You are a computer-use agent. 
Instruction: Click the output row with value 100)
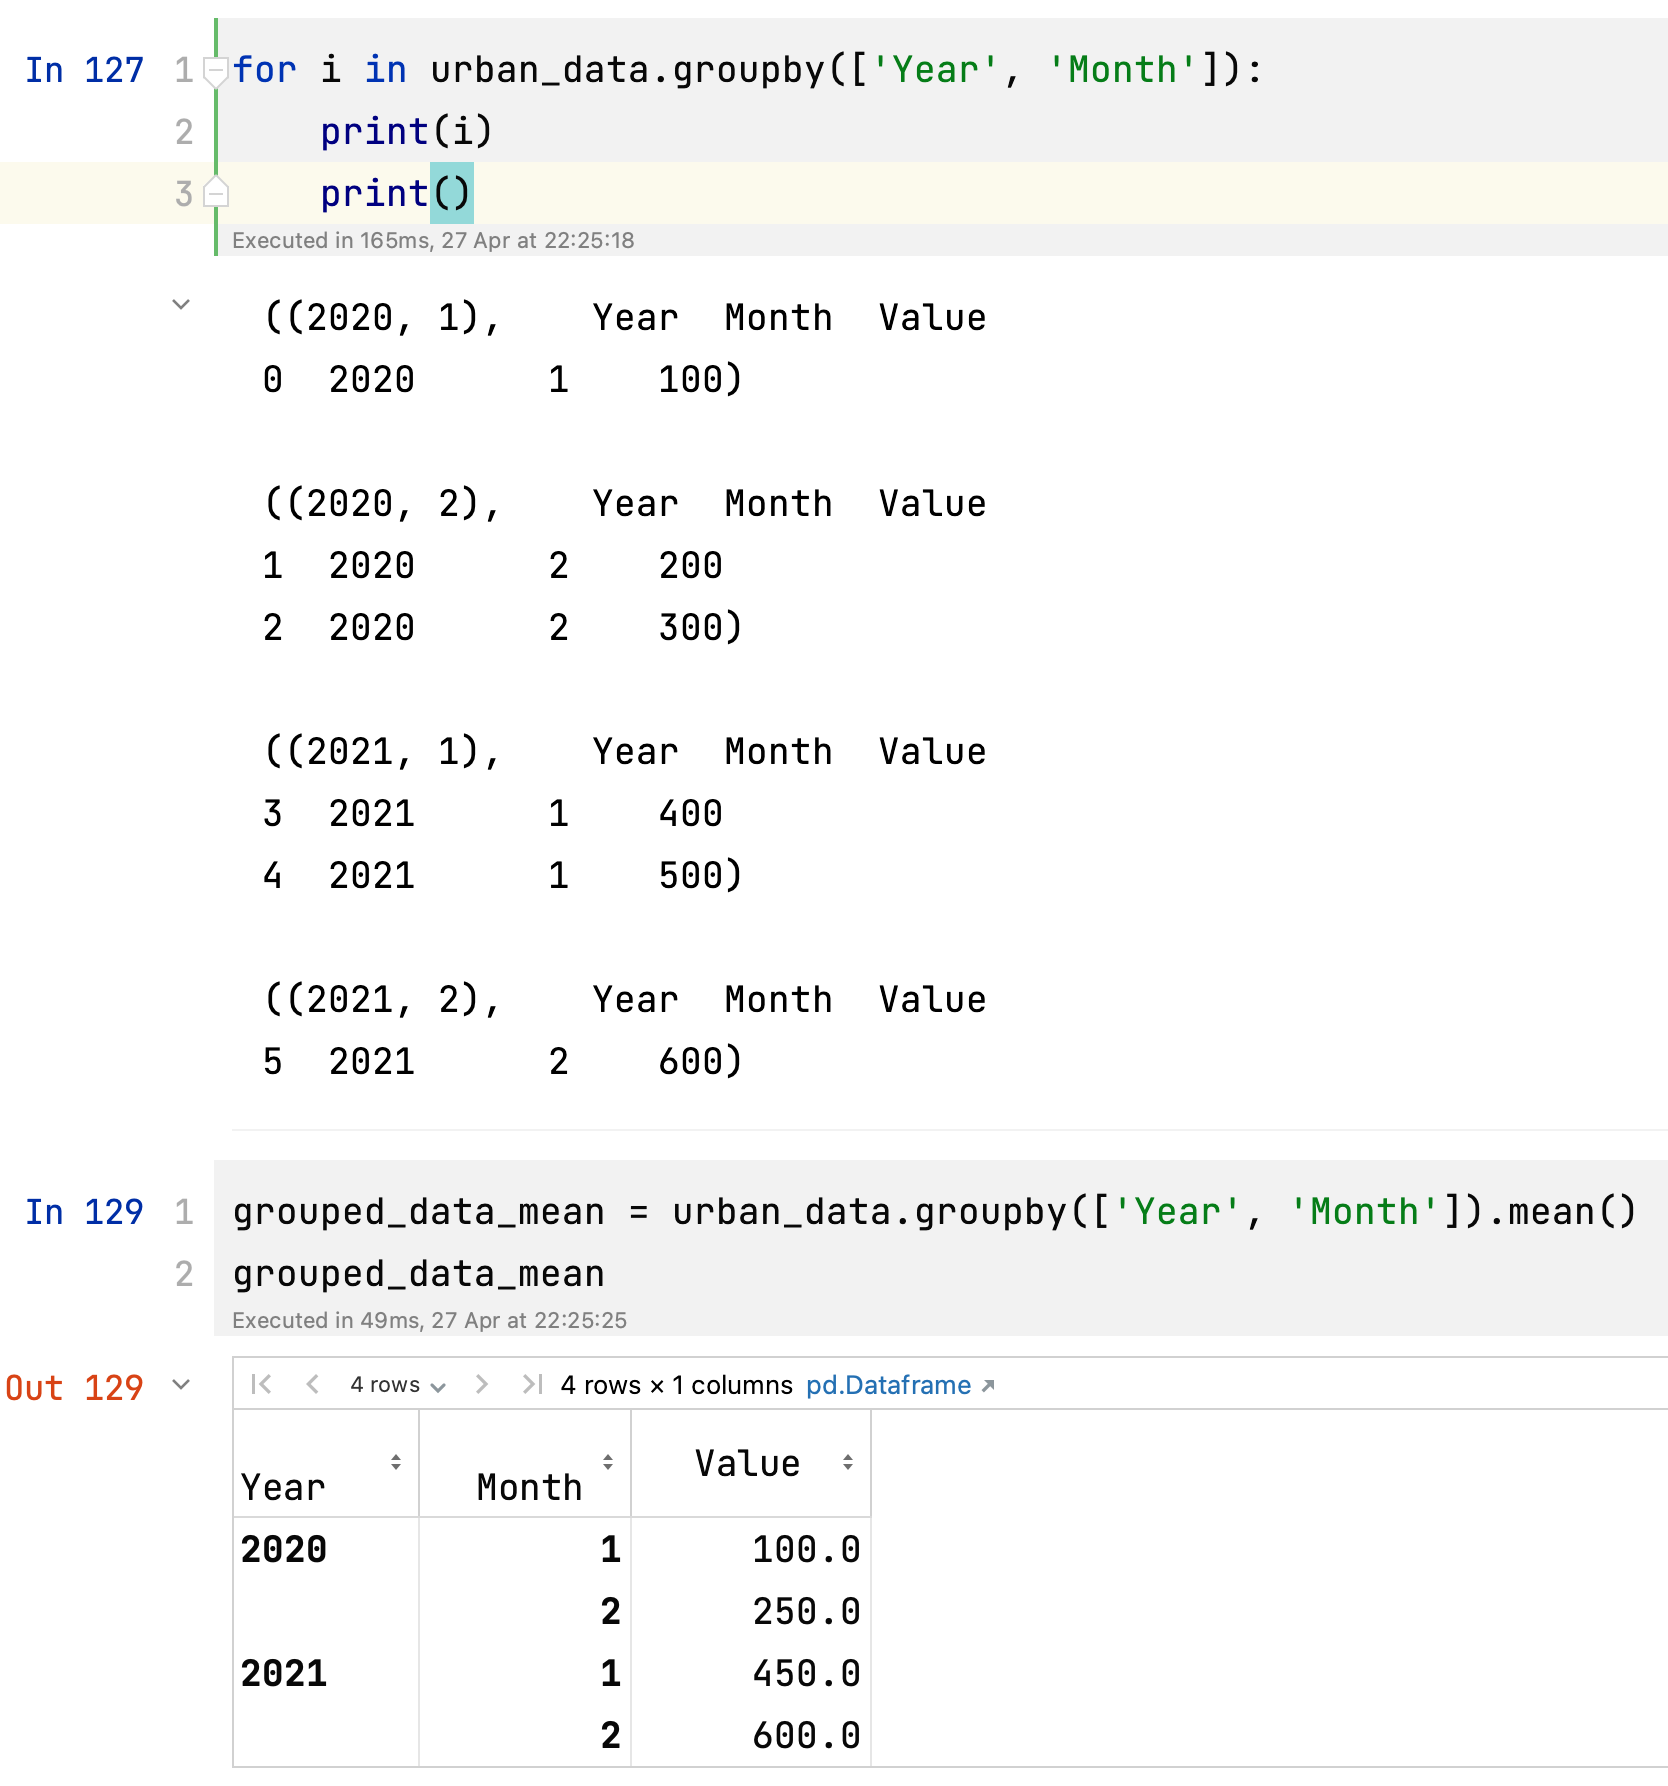click(502, 380)
